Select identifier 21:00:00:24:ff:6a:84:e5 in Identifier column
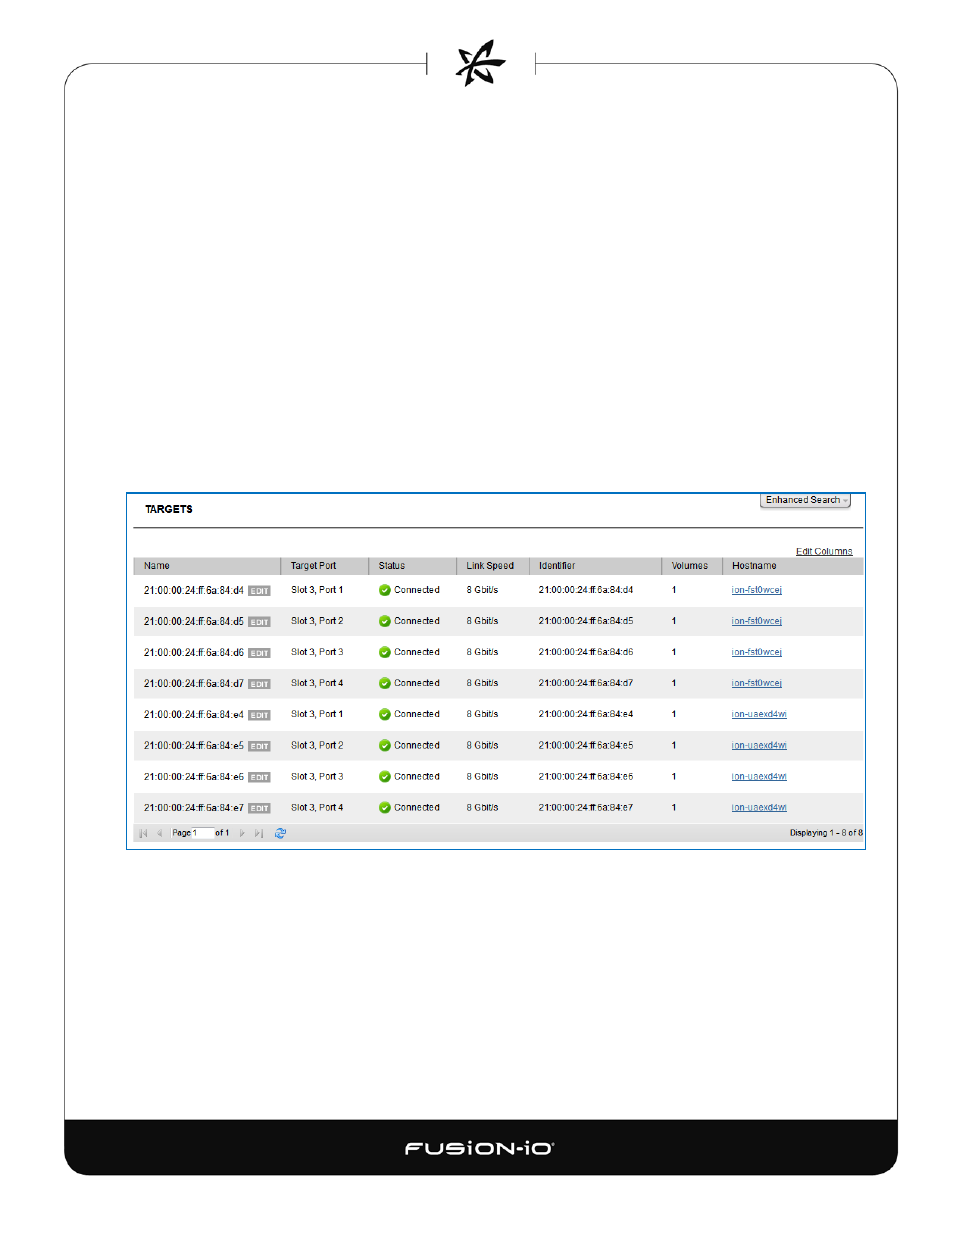This screenshot has width=954, height=1235. click(x=586, y=745)
